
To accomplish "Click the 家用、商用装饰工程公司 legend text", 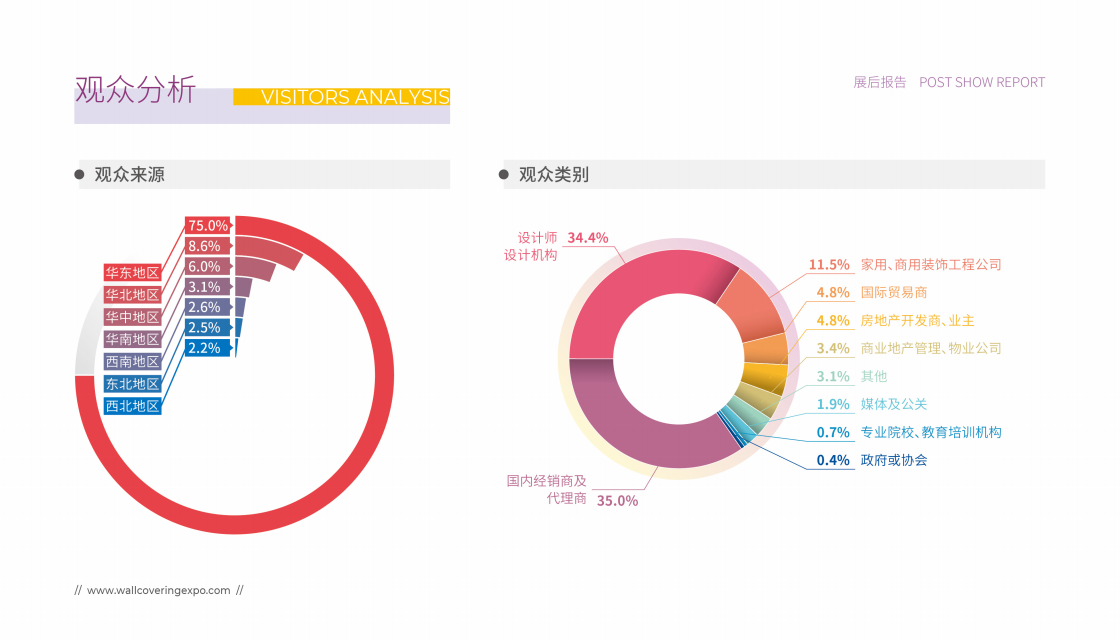I will (931, 265).
